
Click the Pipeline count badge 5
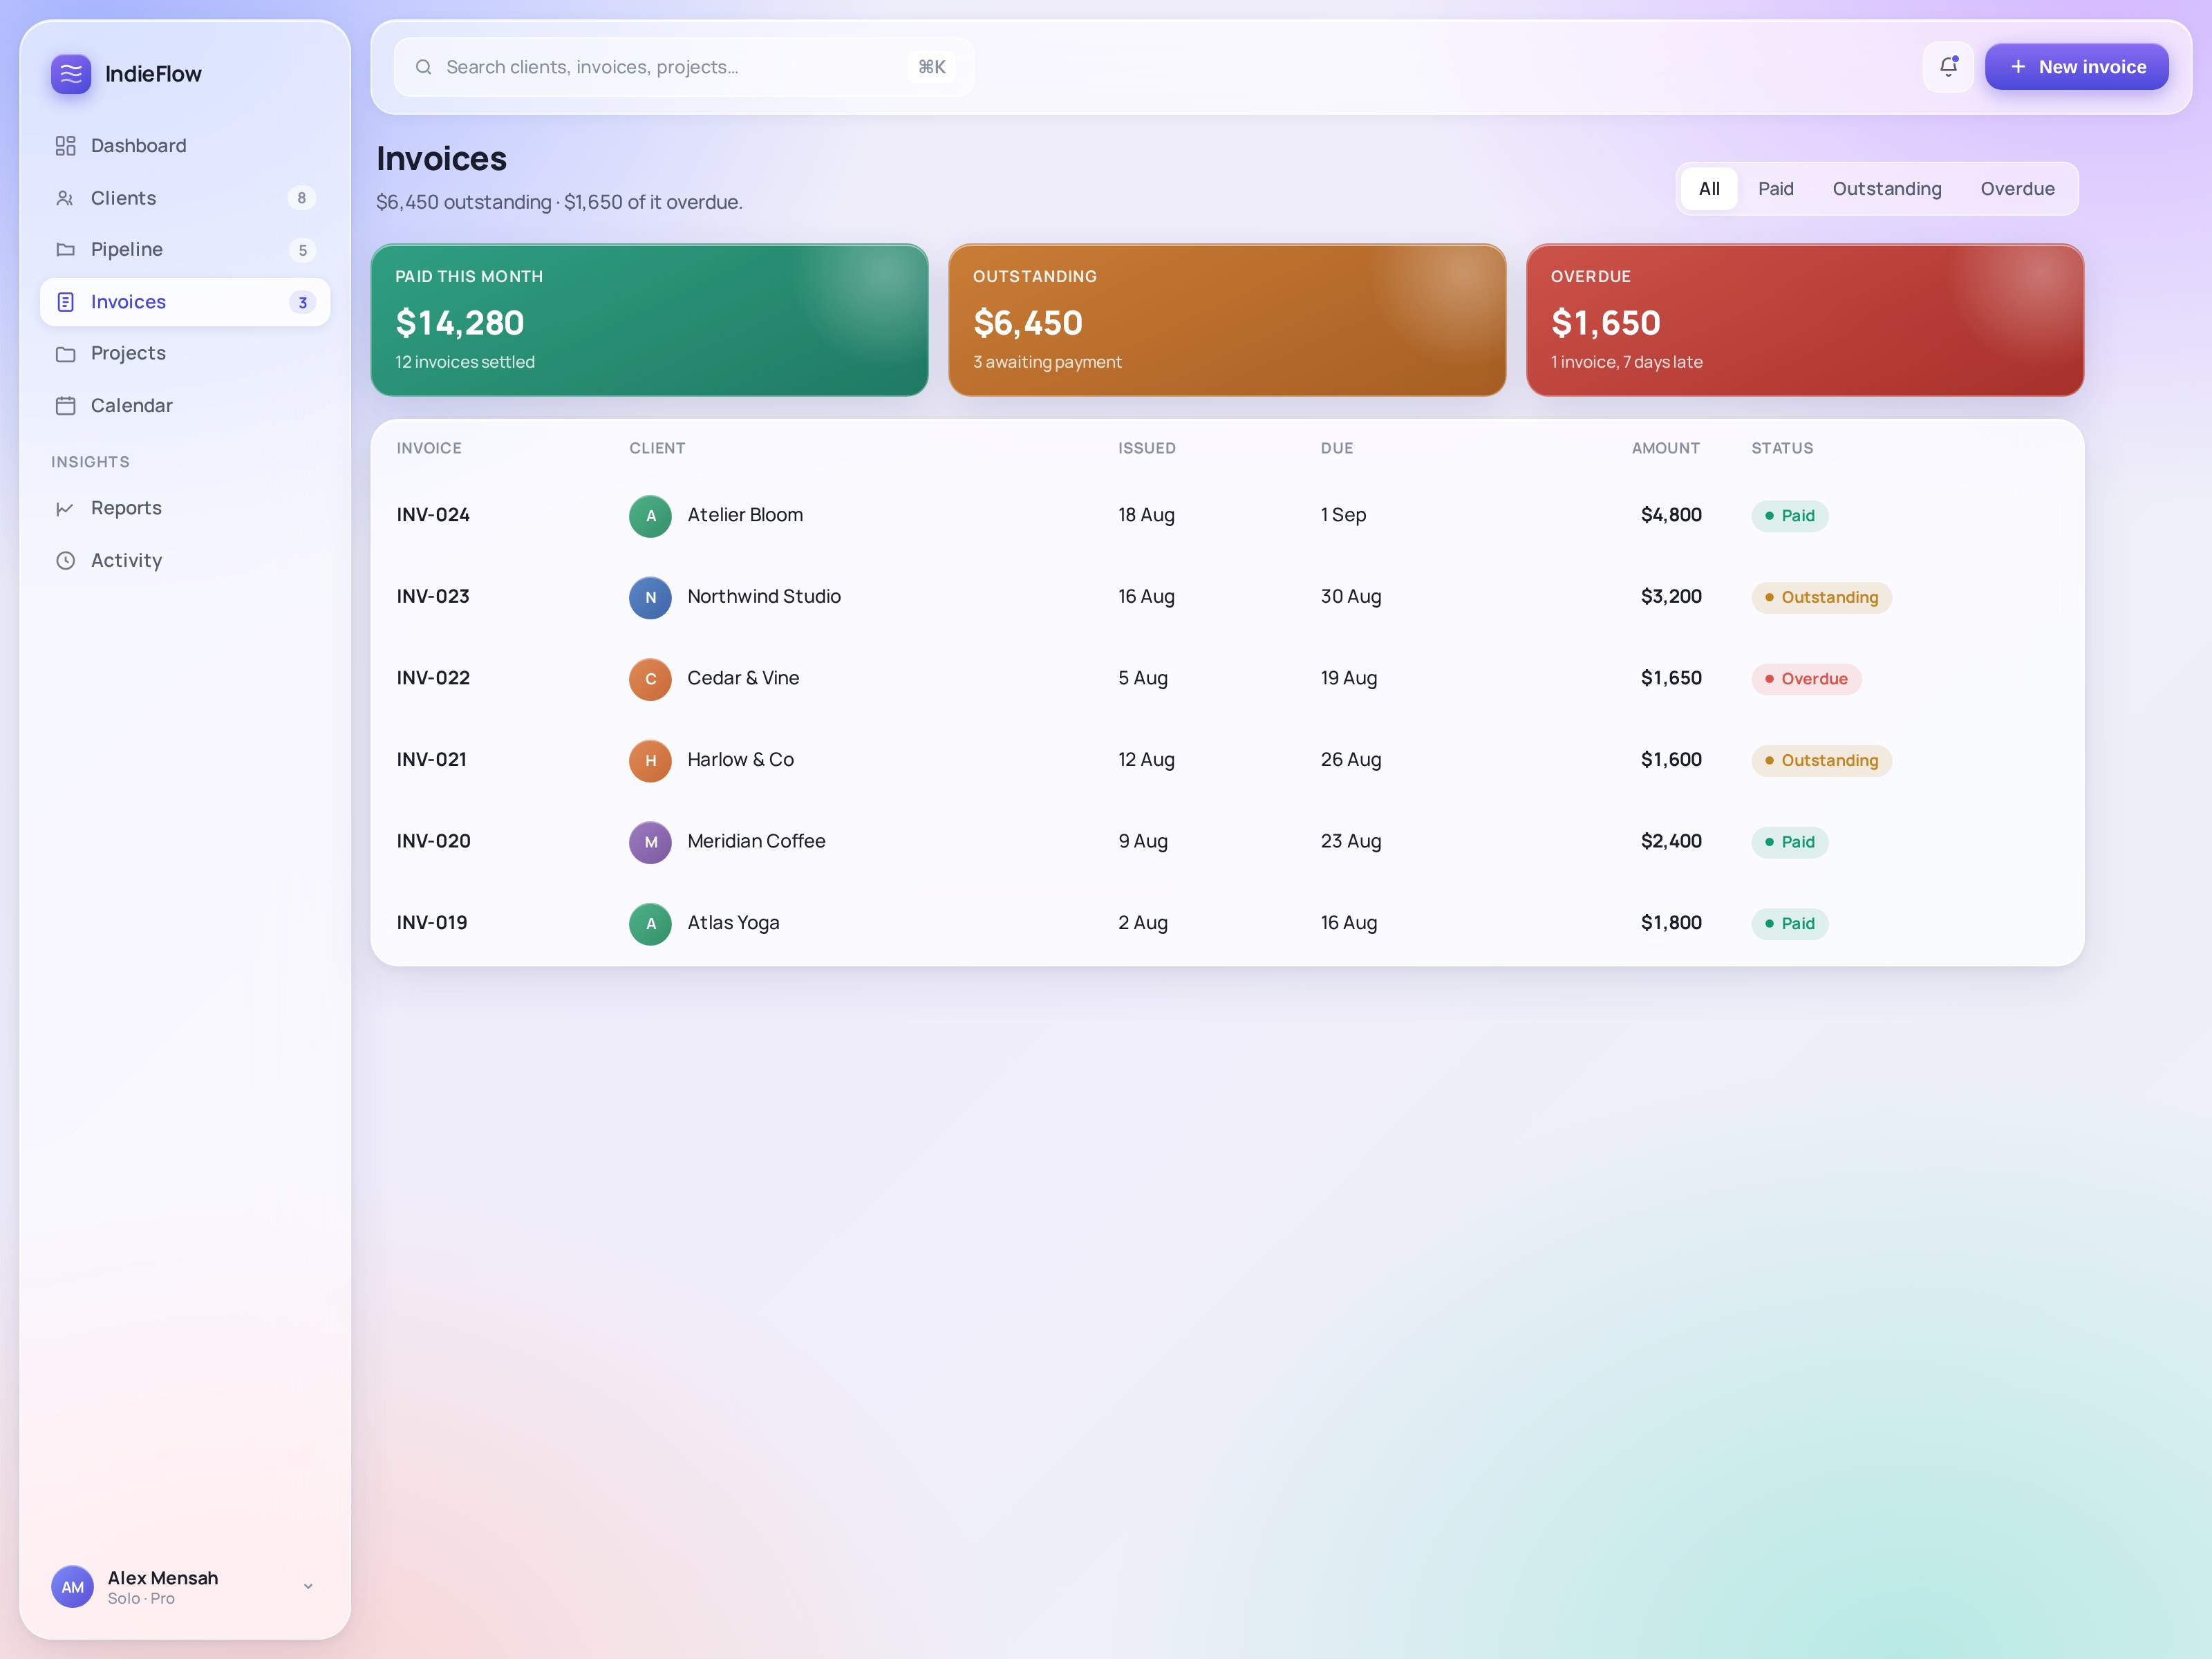pos(302,250)
